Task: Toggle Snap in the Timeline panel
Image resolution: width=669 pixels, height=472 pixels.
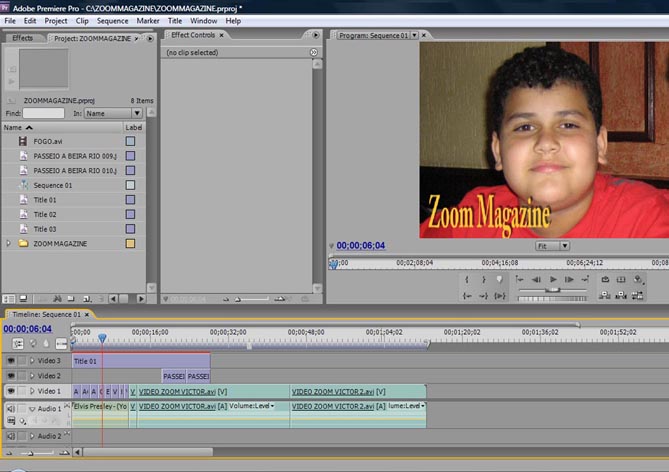Action: click(x=17, y=343)
